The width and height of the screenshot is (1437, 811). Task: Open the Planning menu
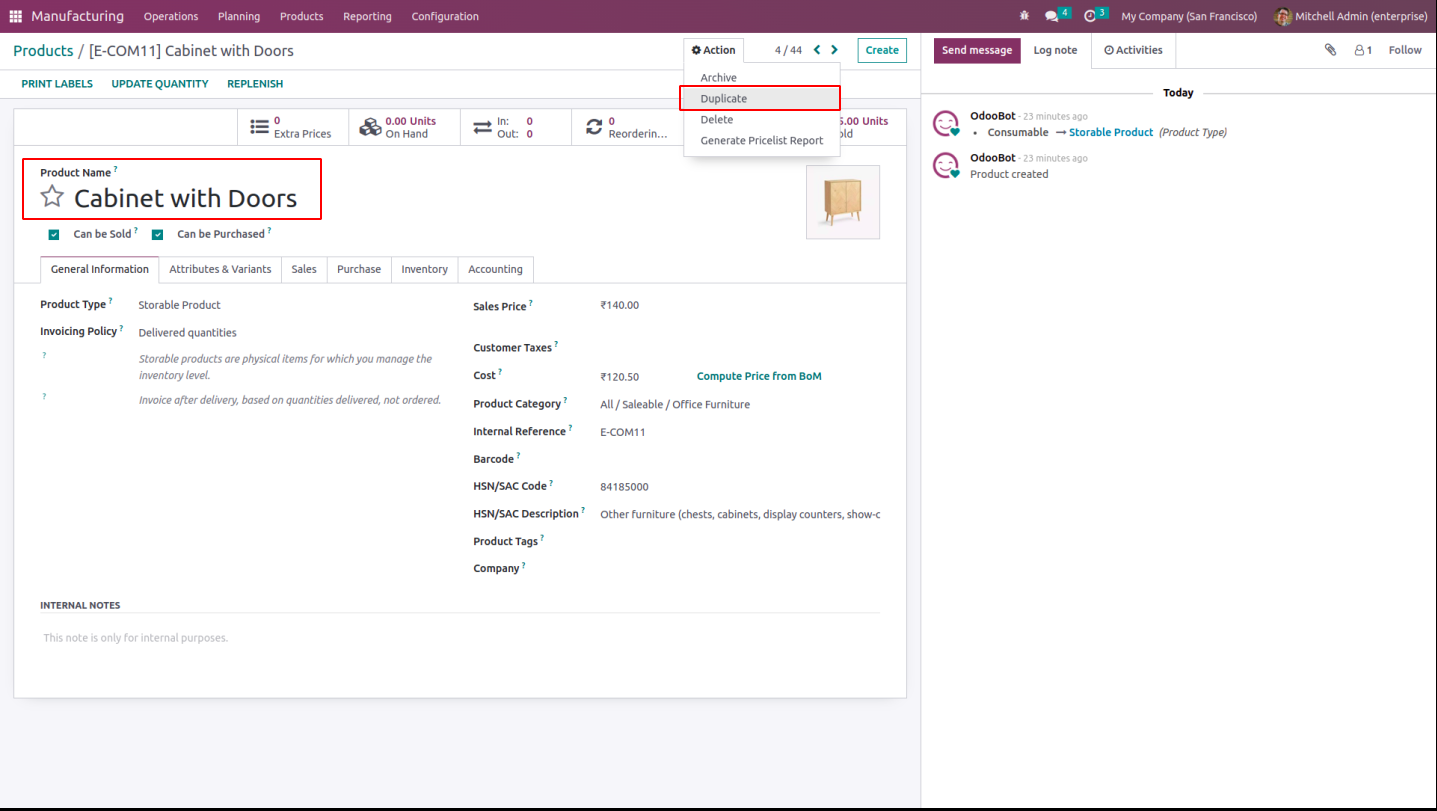coord(239,16)
